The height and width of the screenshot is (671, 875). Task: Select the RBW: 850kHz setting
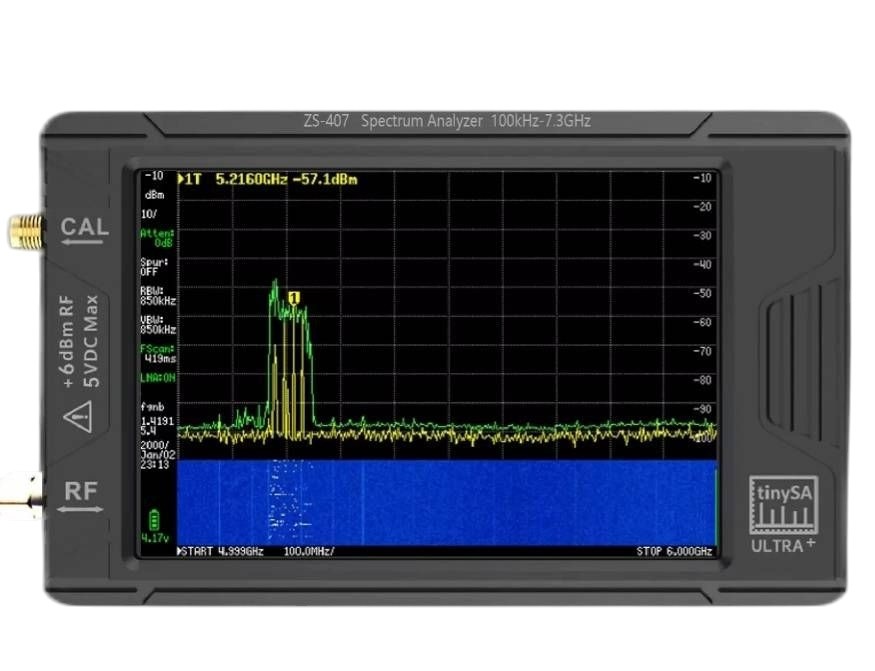pyautogui.click(x=158, y=296)
